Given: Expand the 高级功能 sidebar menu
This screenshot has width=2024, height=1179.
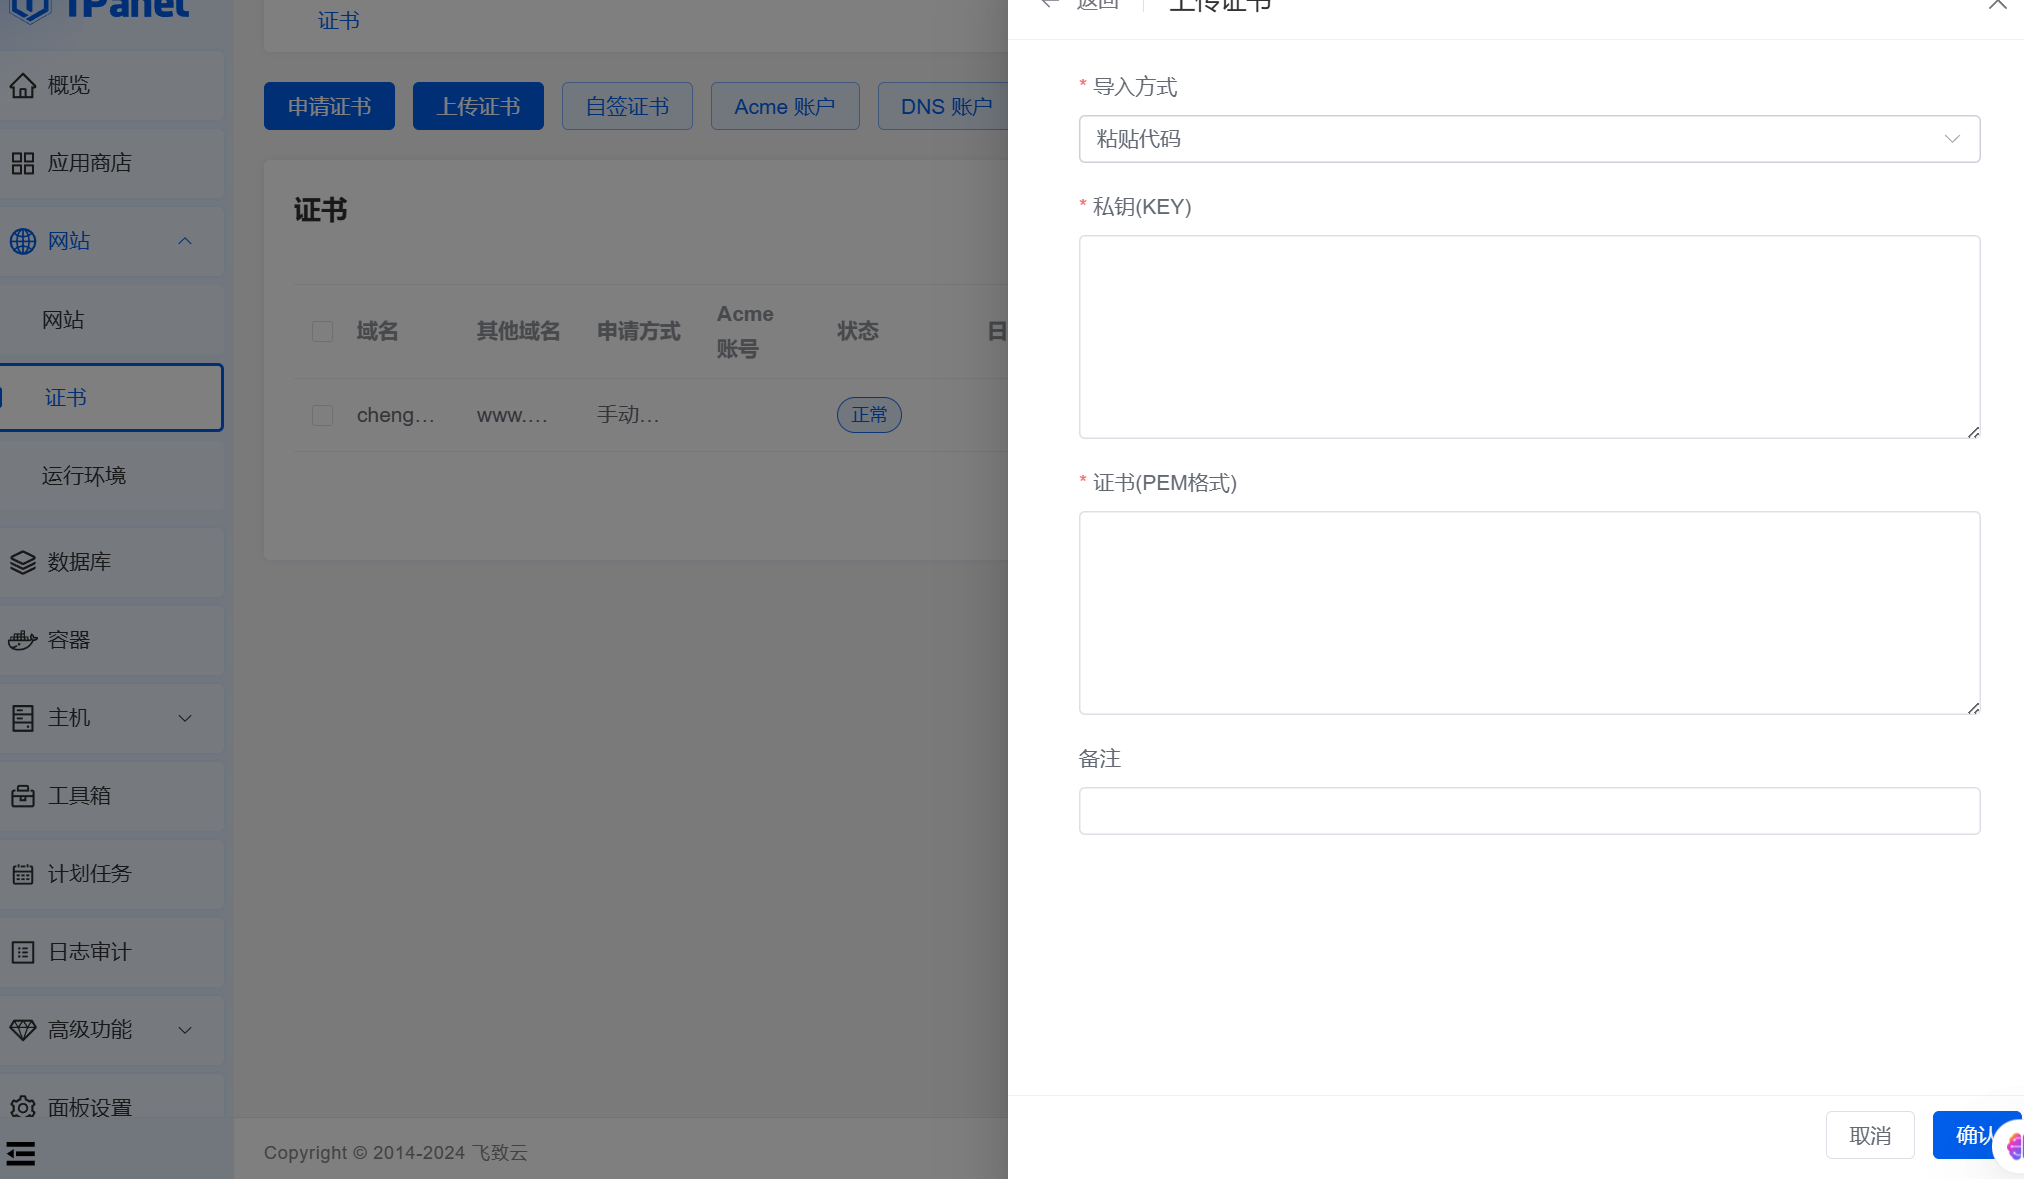Looking at the screenshot, I should [185, 1030].
